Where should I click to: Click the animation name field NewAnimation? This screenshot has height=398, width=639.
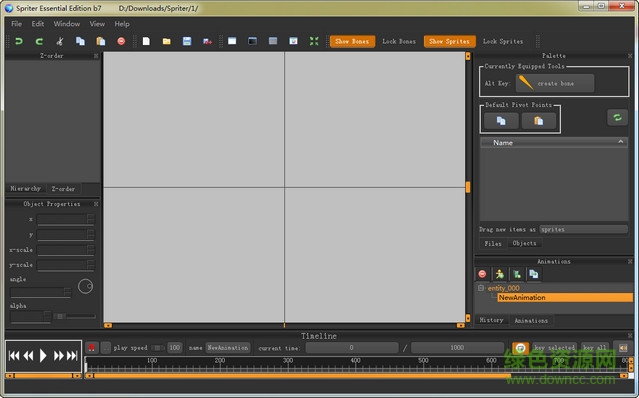(227, 347)
